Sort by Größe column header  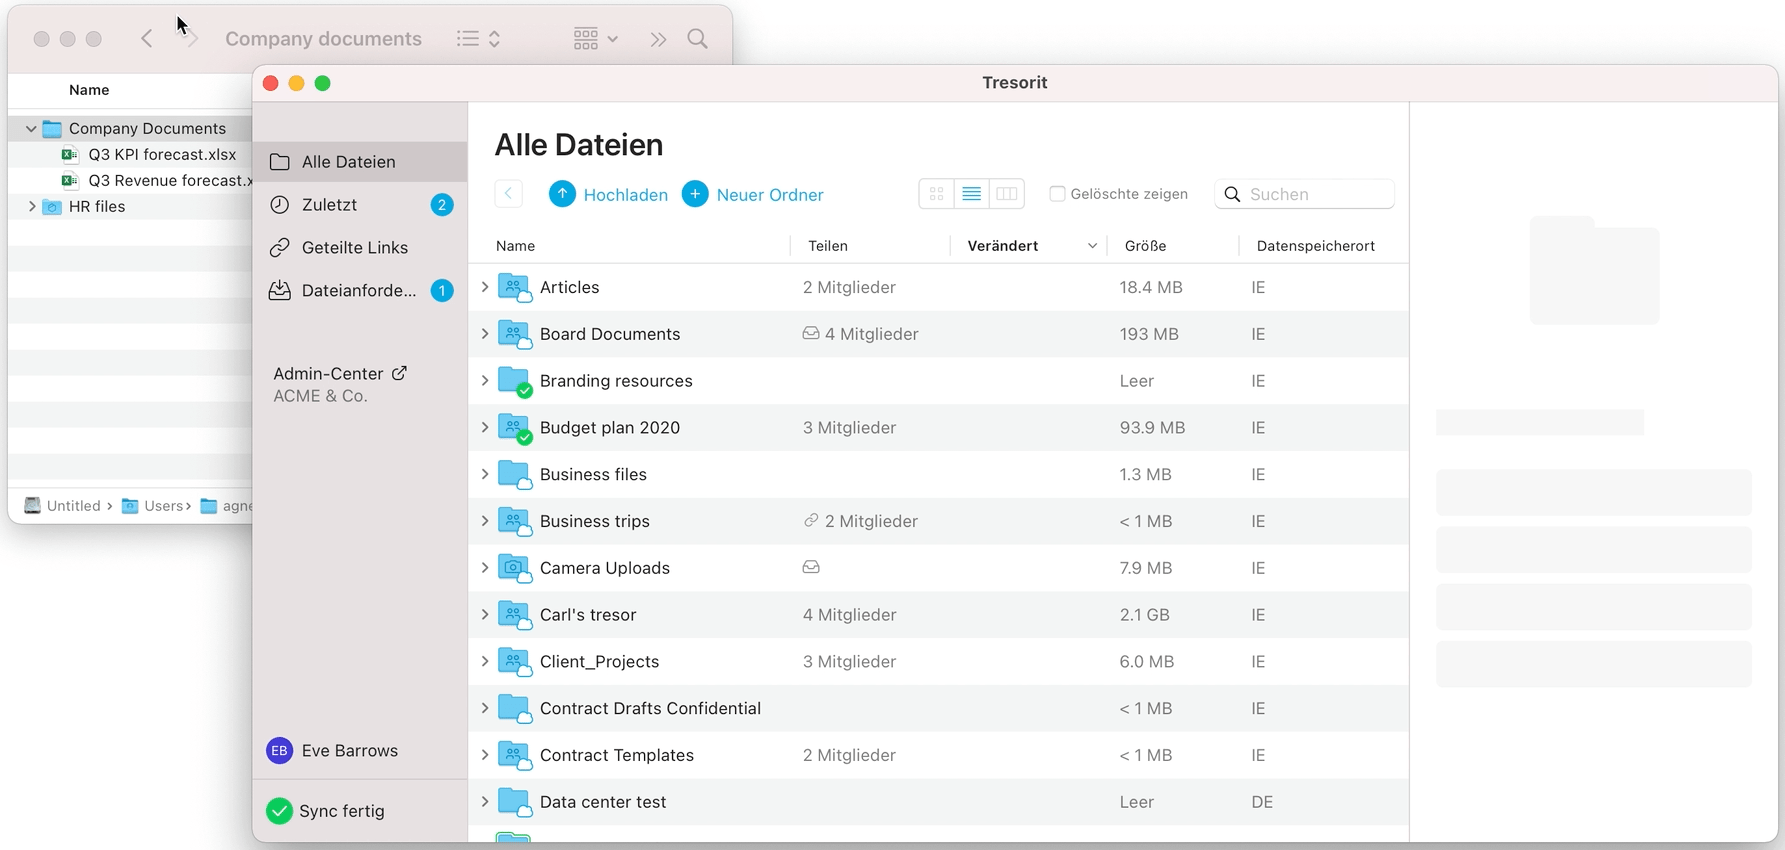tap(1145, 246)
